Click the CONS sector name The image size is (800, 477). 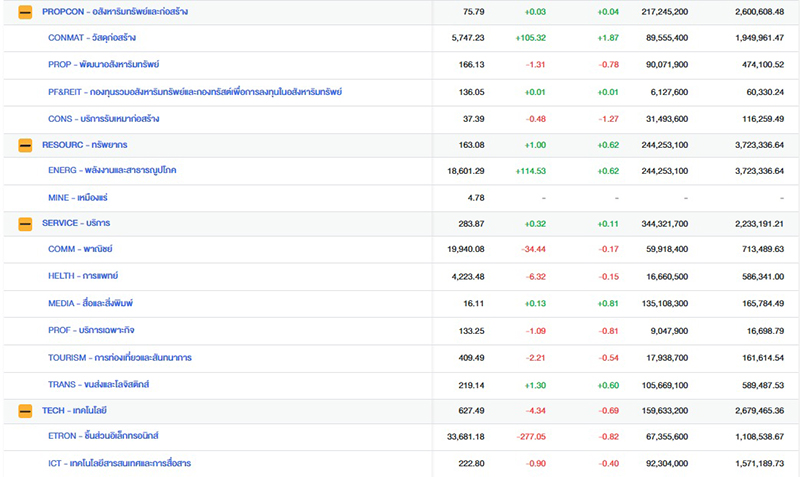(103, 119)
